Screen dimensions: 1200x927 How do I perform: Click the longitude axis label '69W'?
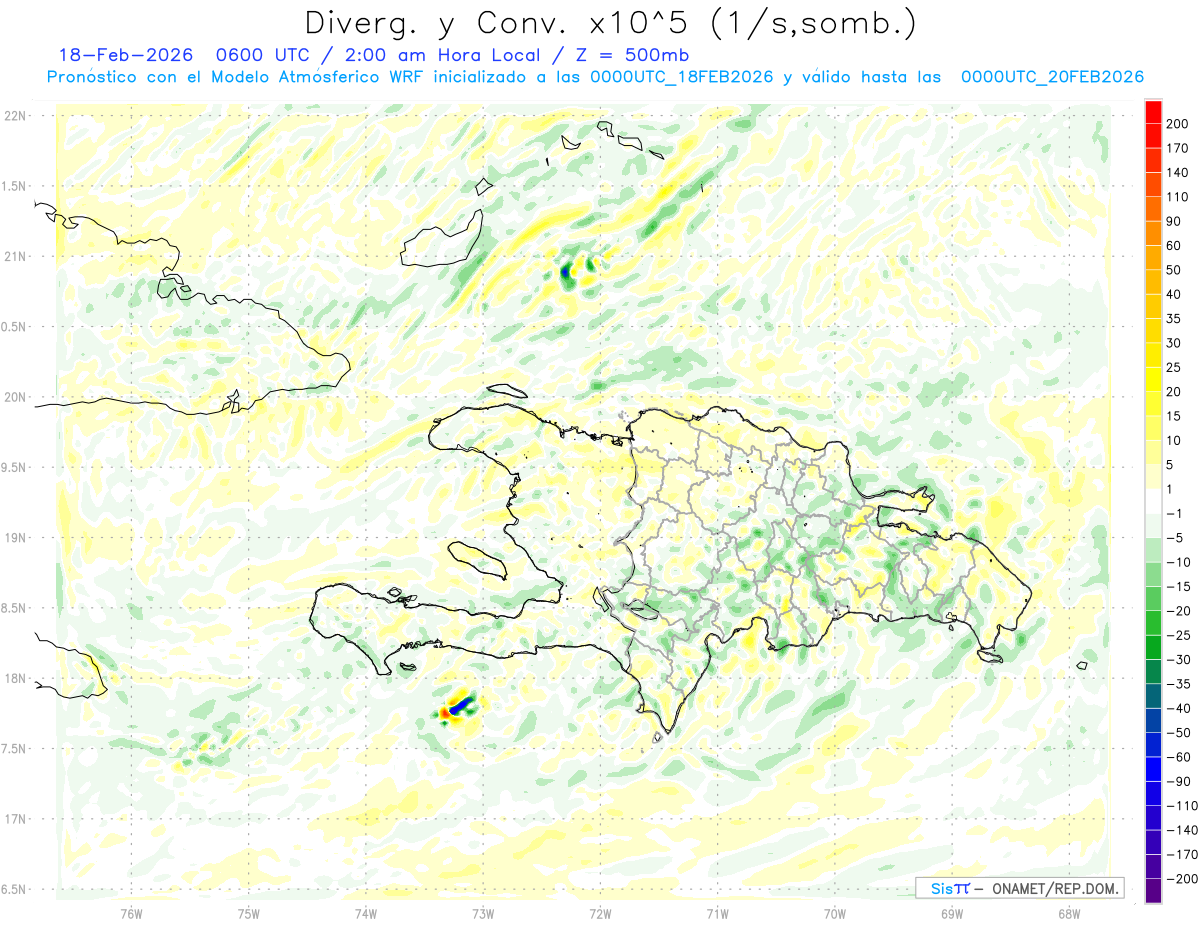pyautogui.click(x=952, y=913)
